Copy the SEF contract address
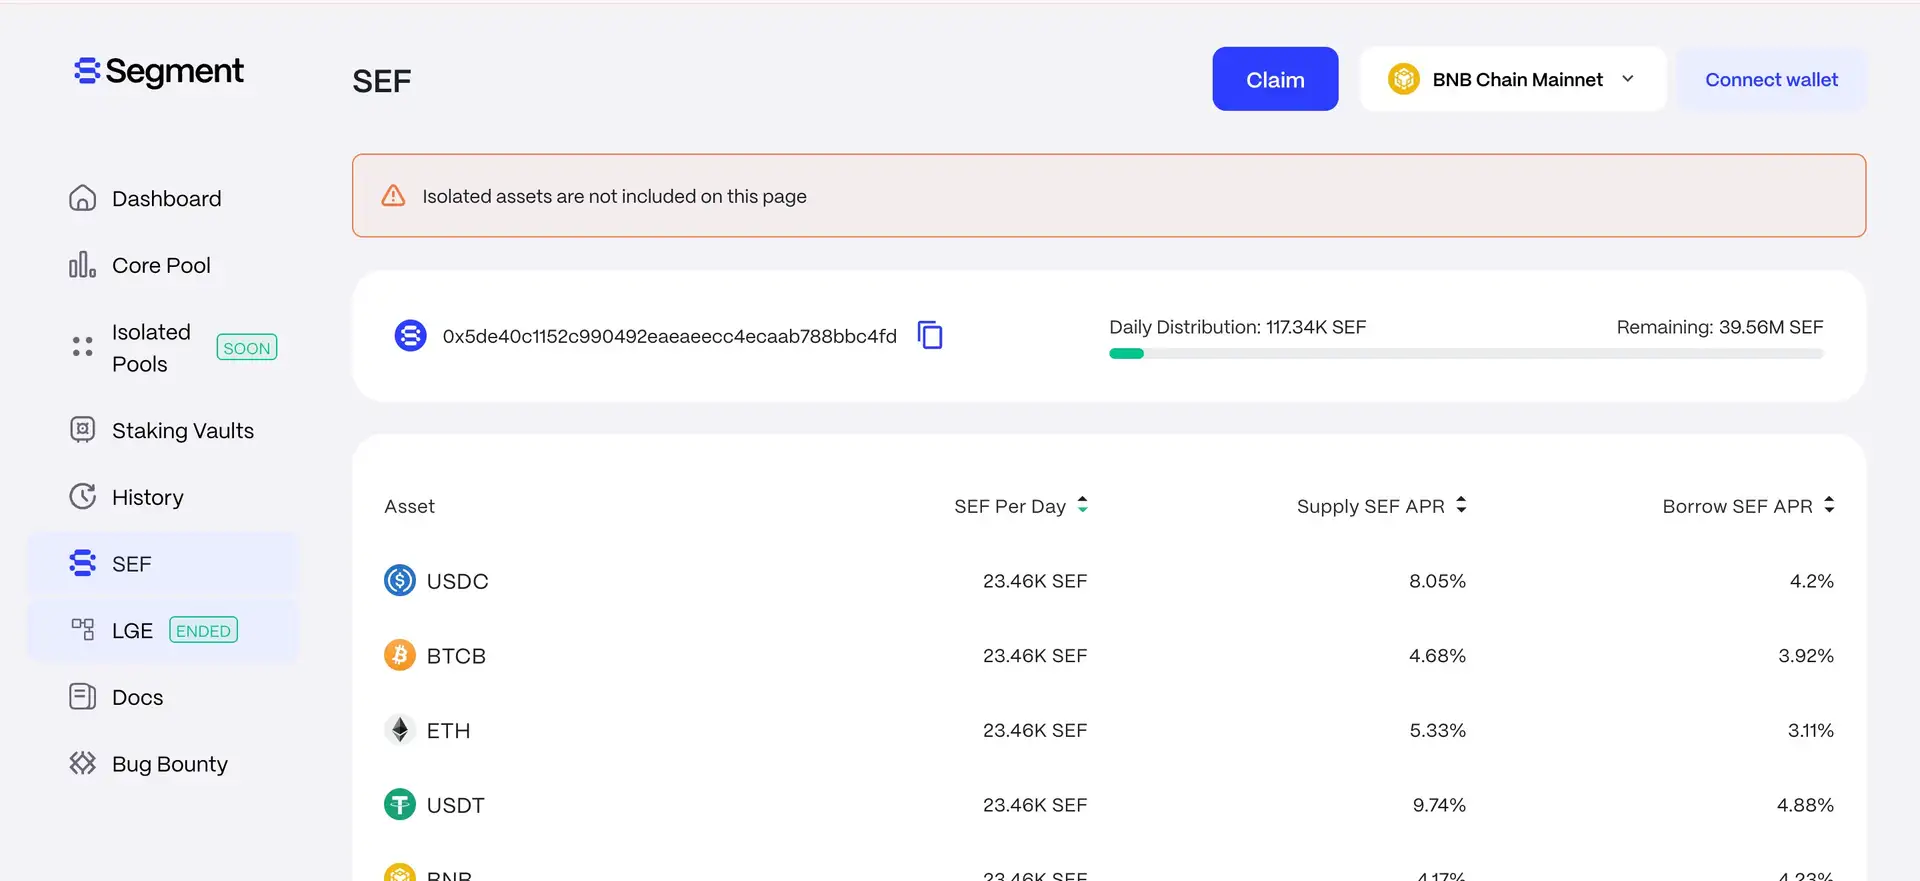1920x881 pixels. (x=930, y=335)
